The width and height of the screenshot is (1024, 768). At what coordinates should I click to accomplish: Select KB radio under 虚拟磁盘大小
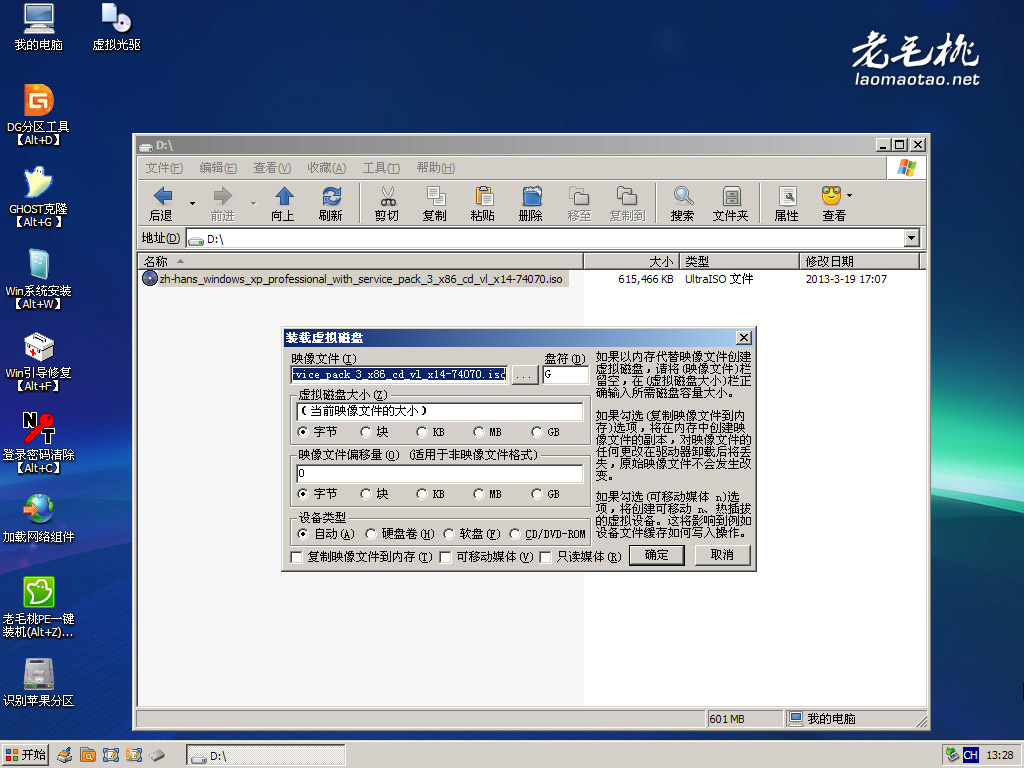click(x=421, y=432)
